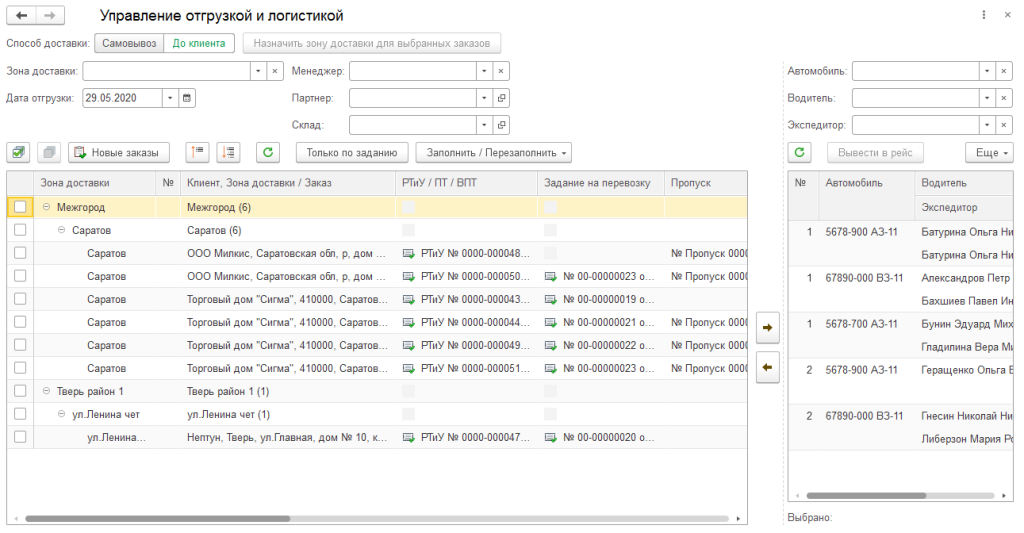Switch to Самовывоз delivery method
Viewport: 1024px width, 533px height.
tap(129, 43)
